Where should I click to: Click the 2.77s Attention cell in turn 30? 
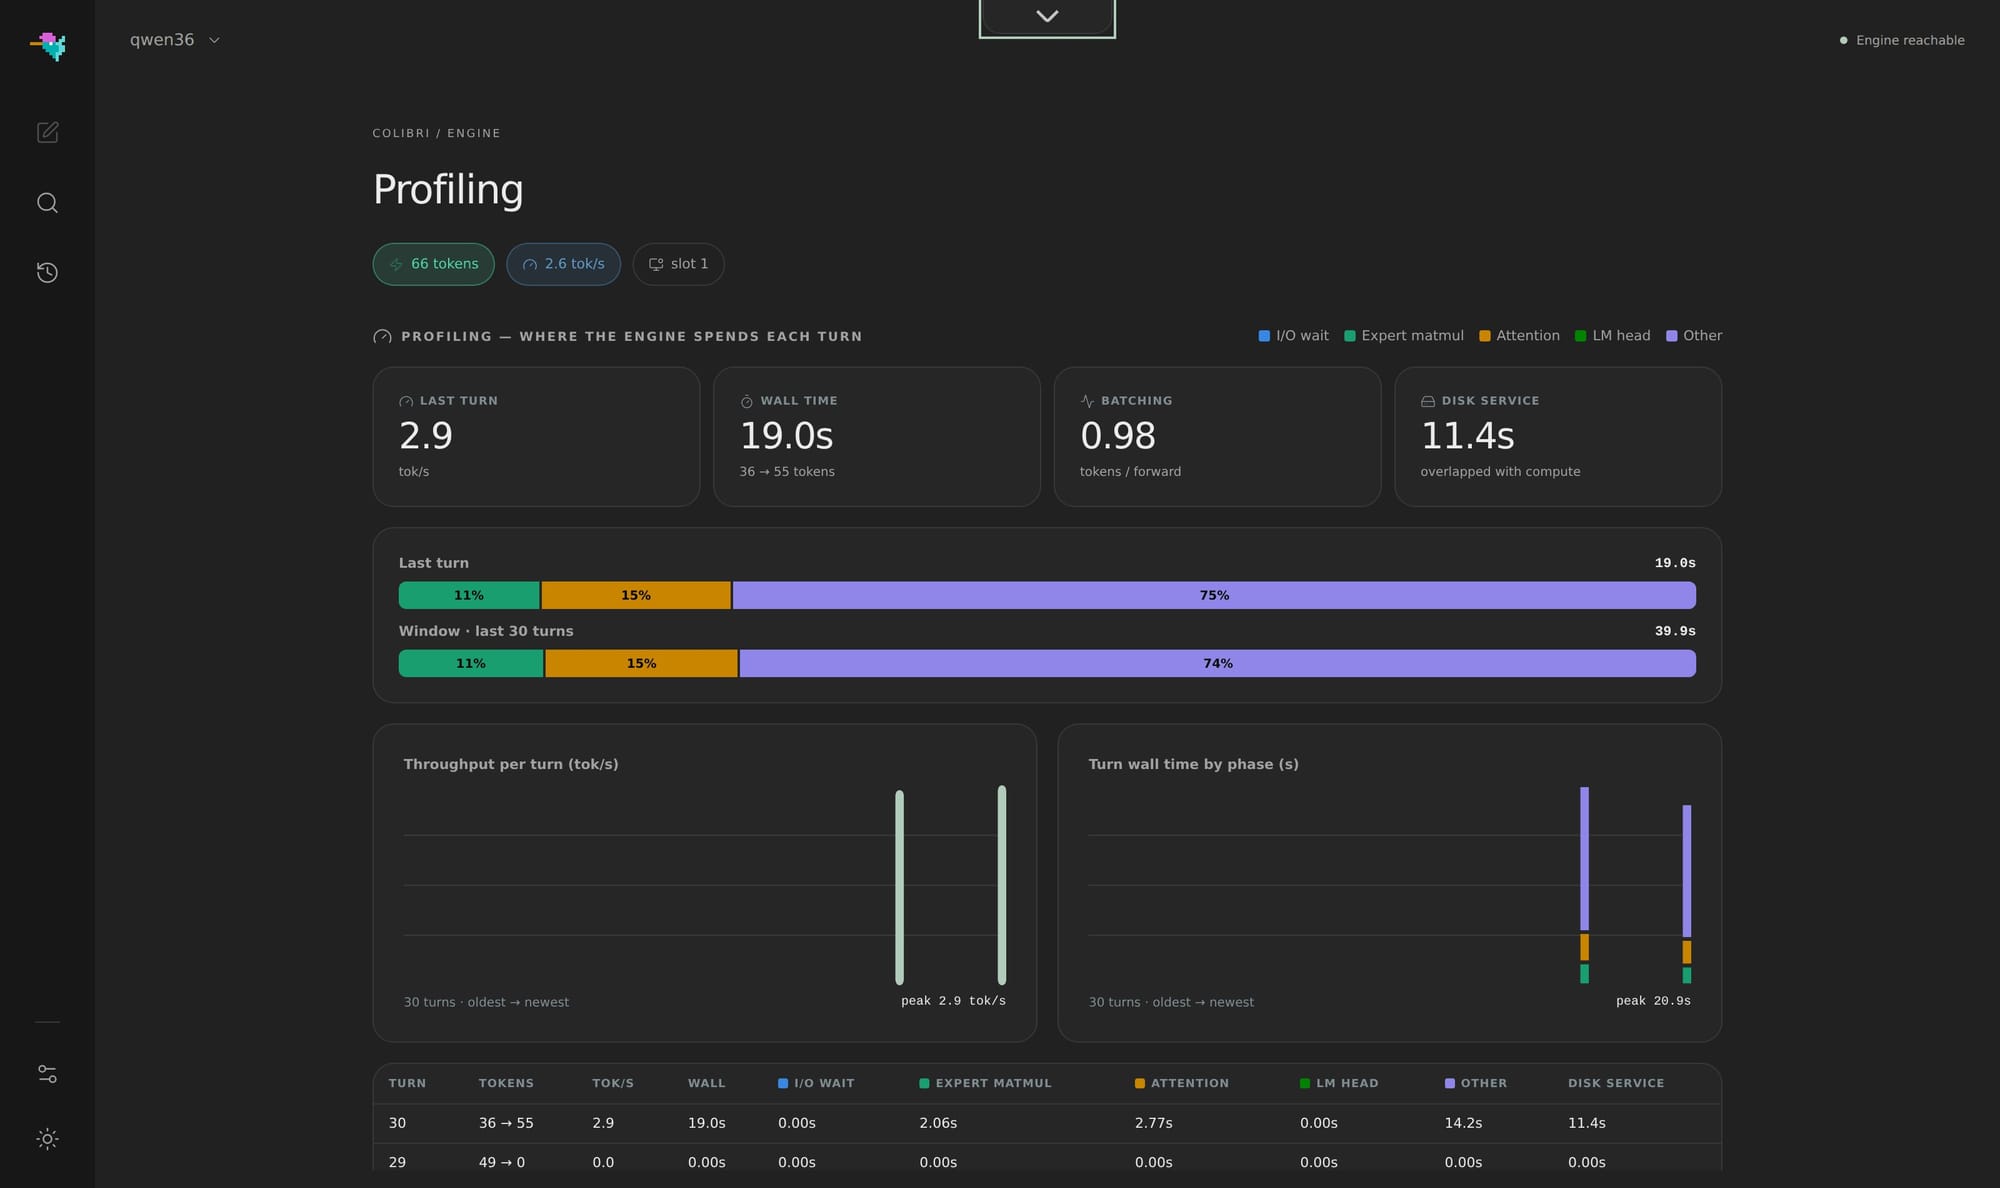click(1154, 1123)
